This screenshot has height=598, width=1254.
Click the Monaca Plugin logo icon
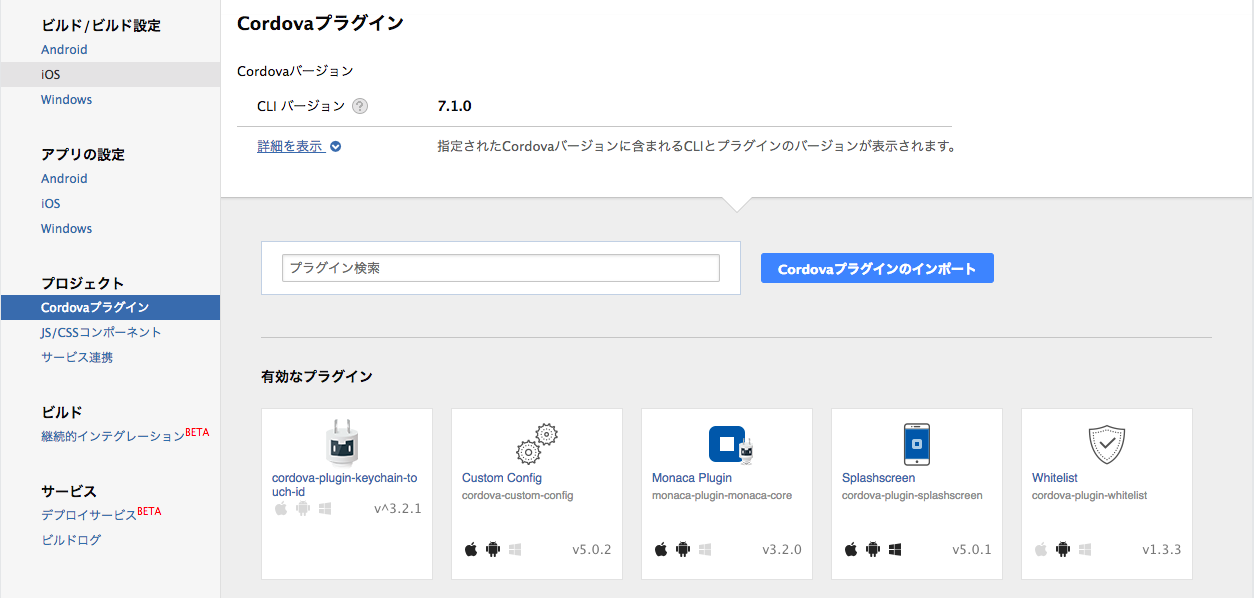click(x=731, y=445)
